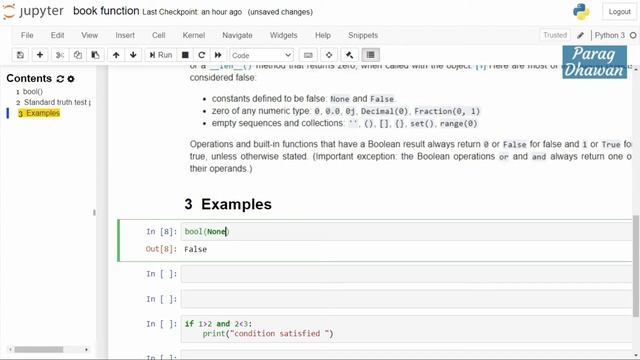
Task: Toggle the table of contents sidebar icon
Action: pyautogui.click(x=370, y=55)
